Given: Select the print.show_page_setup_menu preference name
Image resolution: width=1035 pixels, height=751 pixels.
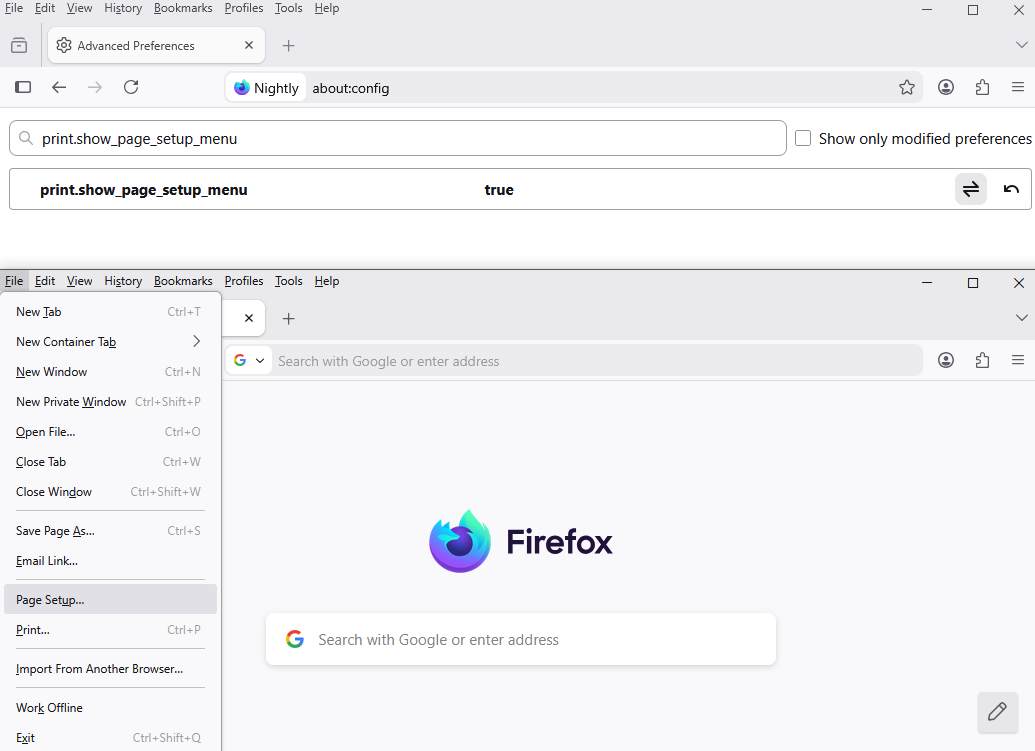Looking at the screenshot, I should click(143, 190).
